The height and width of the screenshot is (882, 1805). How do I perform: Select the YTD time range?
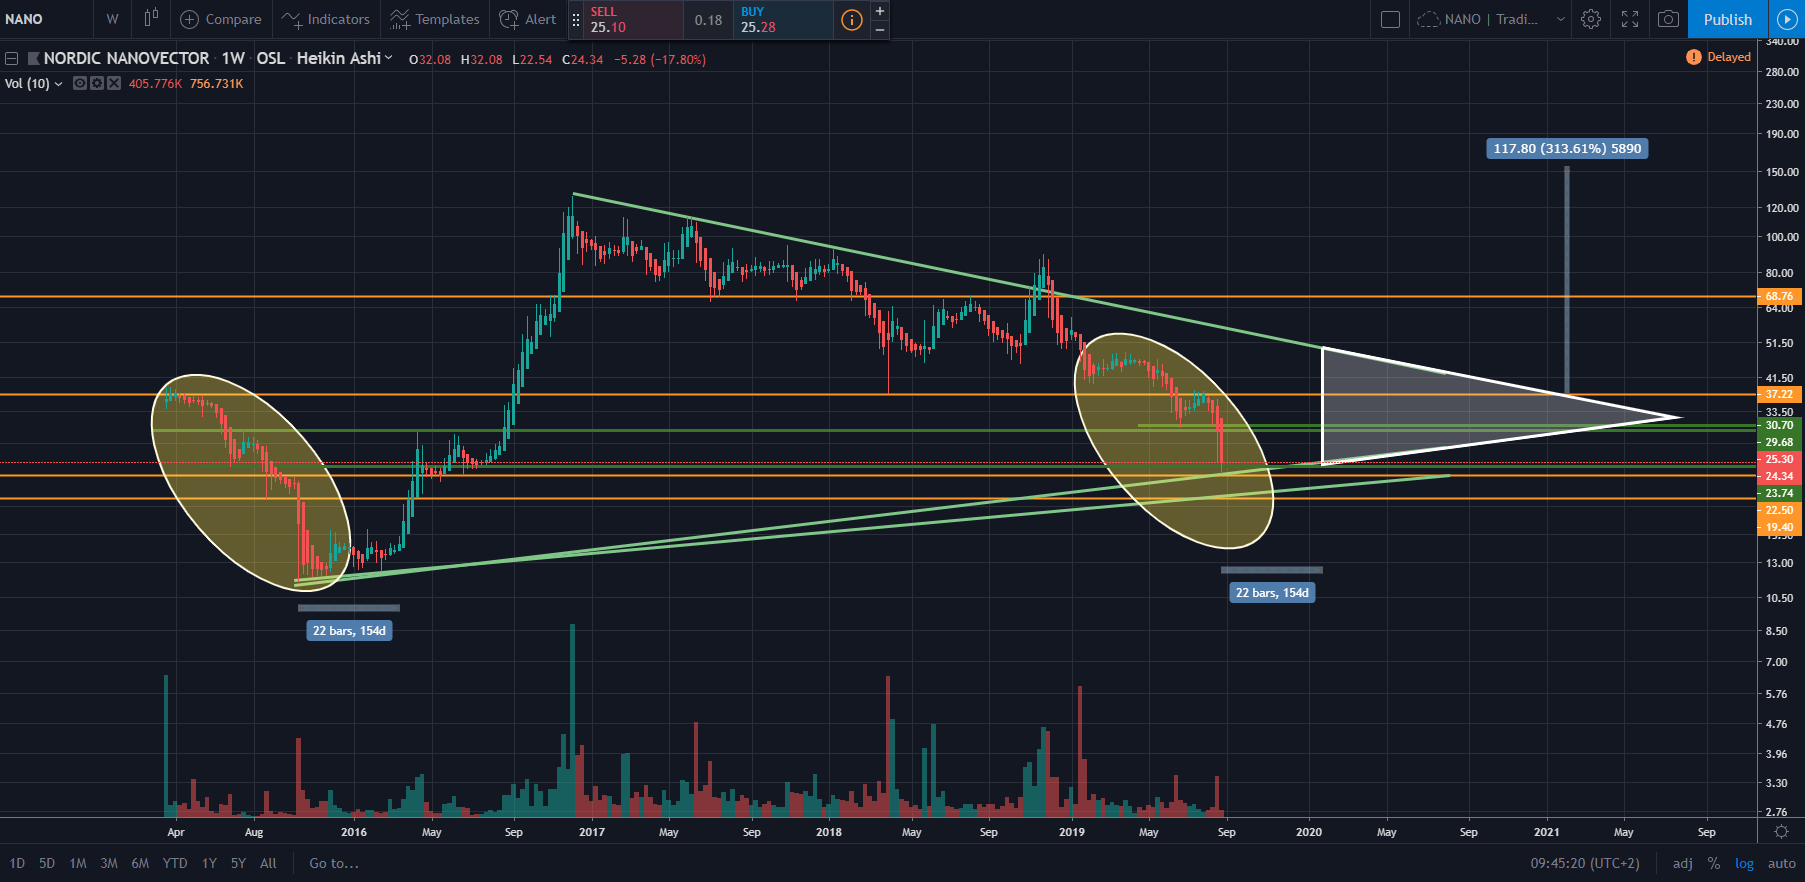[x=175, y=863]
